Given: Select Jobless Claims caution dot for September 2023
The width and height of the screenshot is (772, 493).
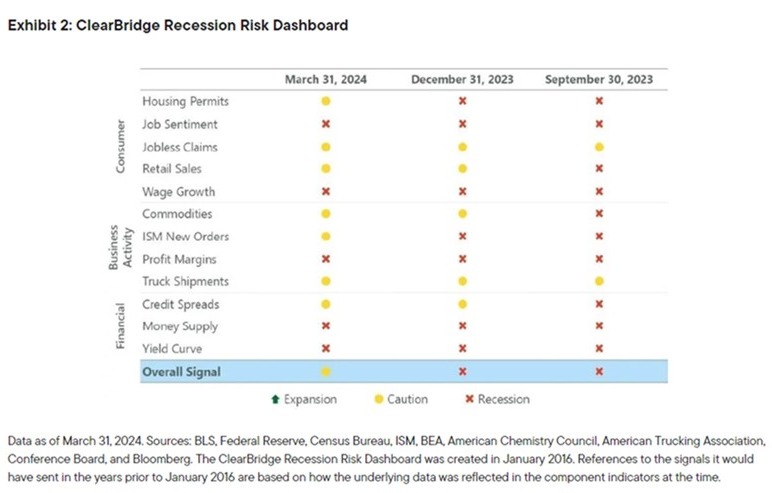Looking at the screenshot, I should (599, 147).
